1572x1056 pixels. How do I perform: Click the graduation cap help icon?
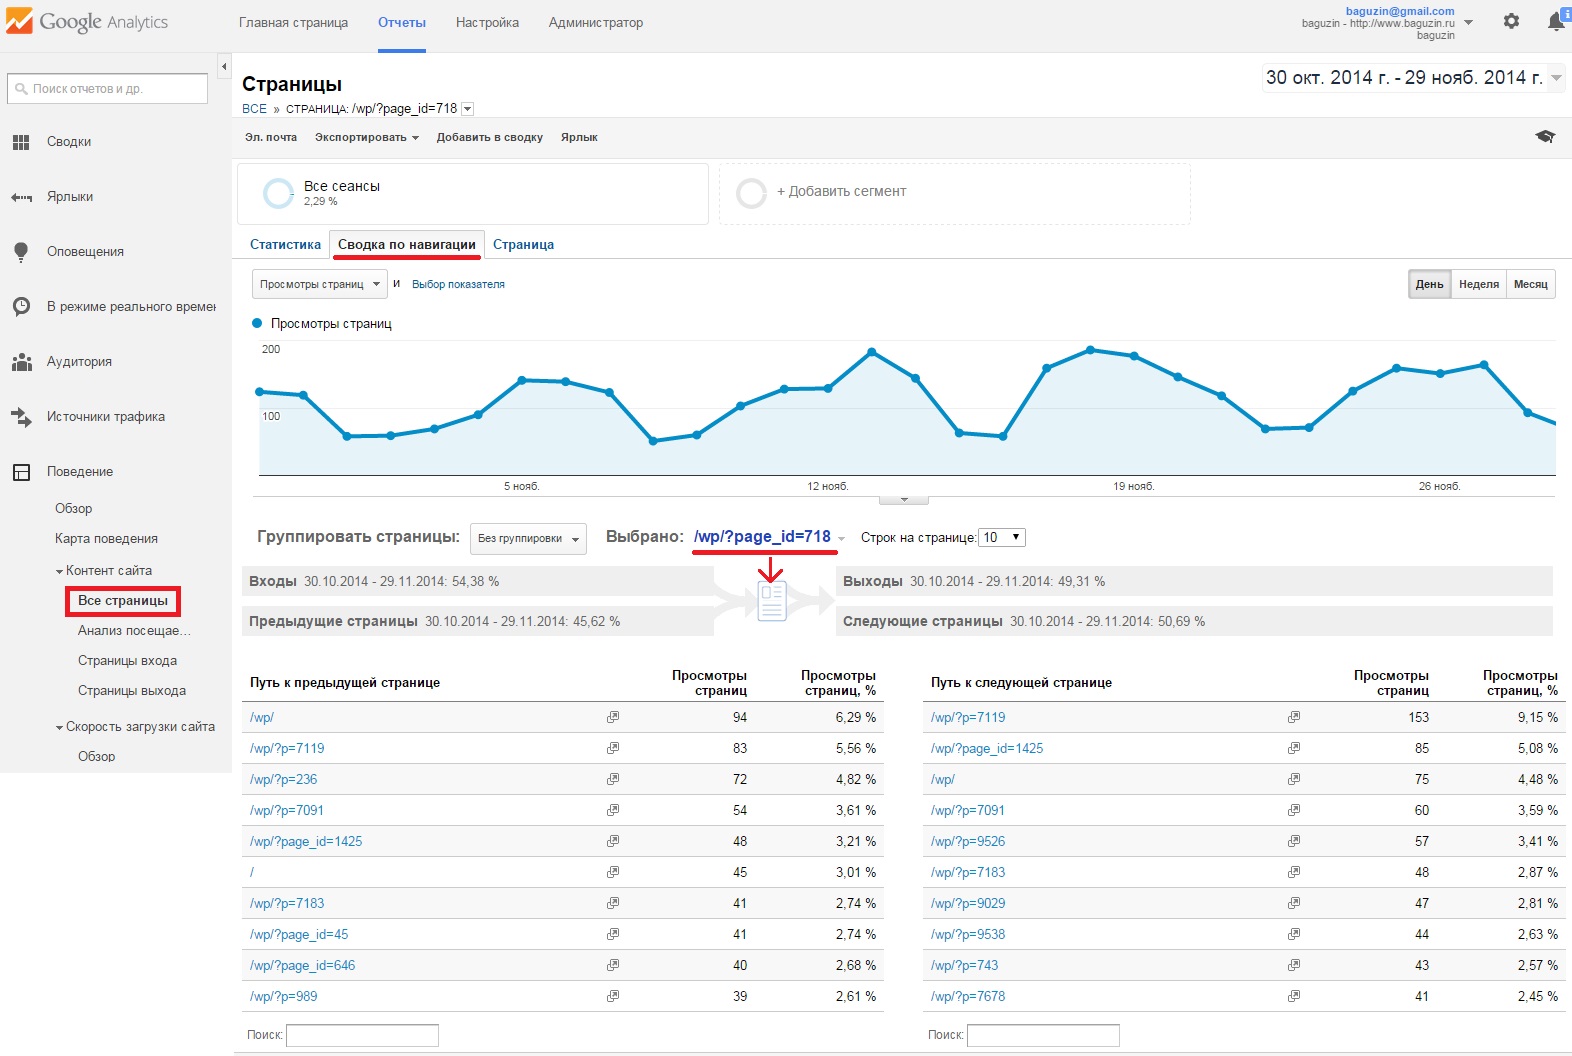(x=1545, y=137)
